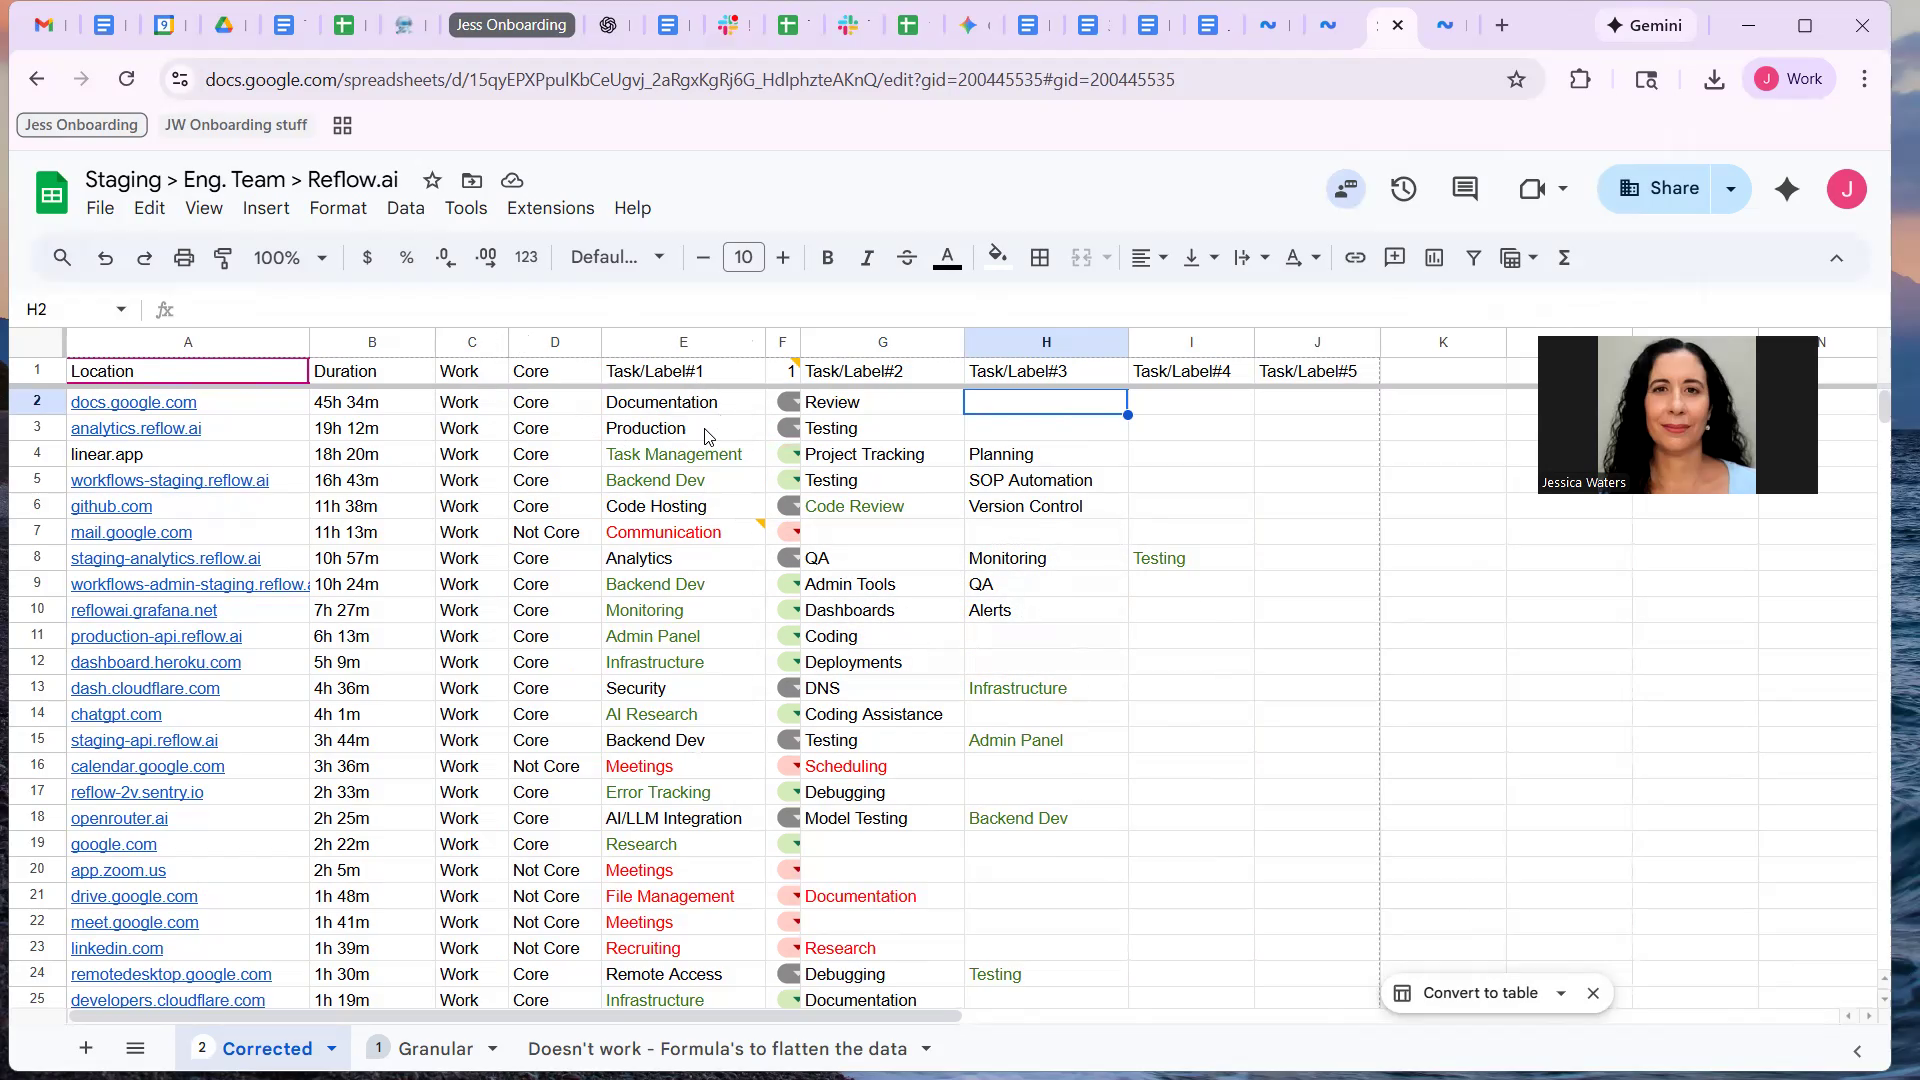Open the fill color paint bucket
This screenshot has width=1920, height=1080.
997,258
